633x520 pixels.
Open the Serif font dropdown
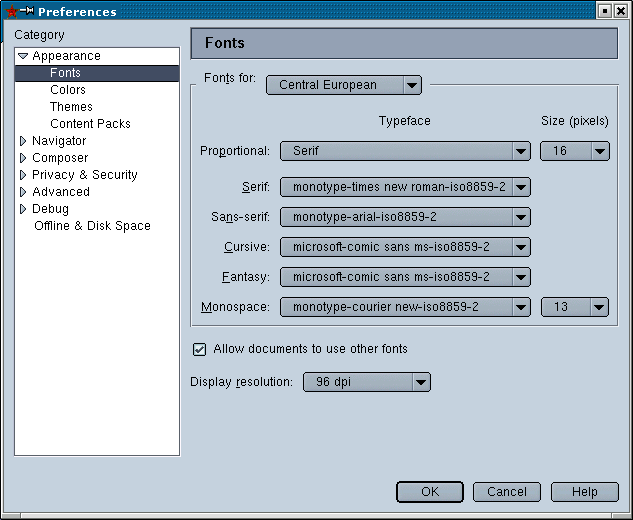click(405, 187)
